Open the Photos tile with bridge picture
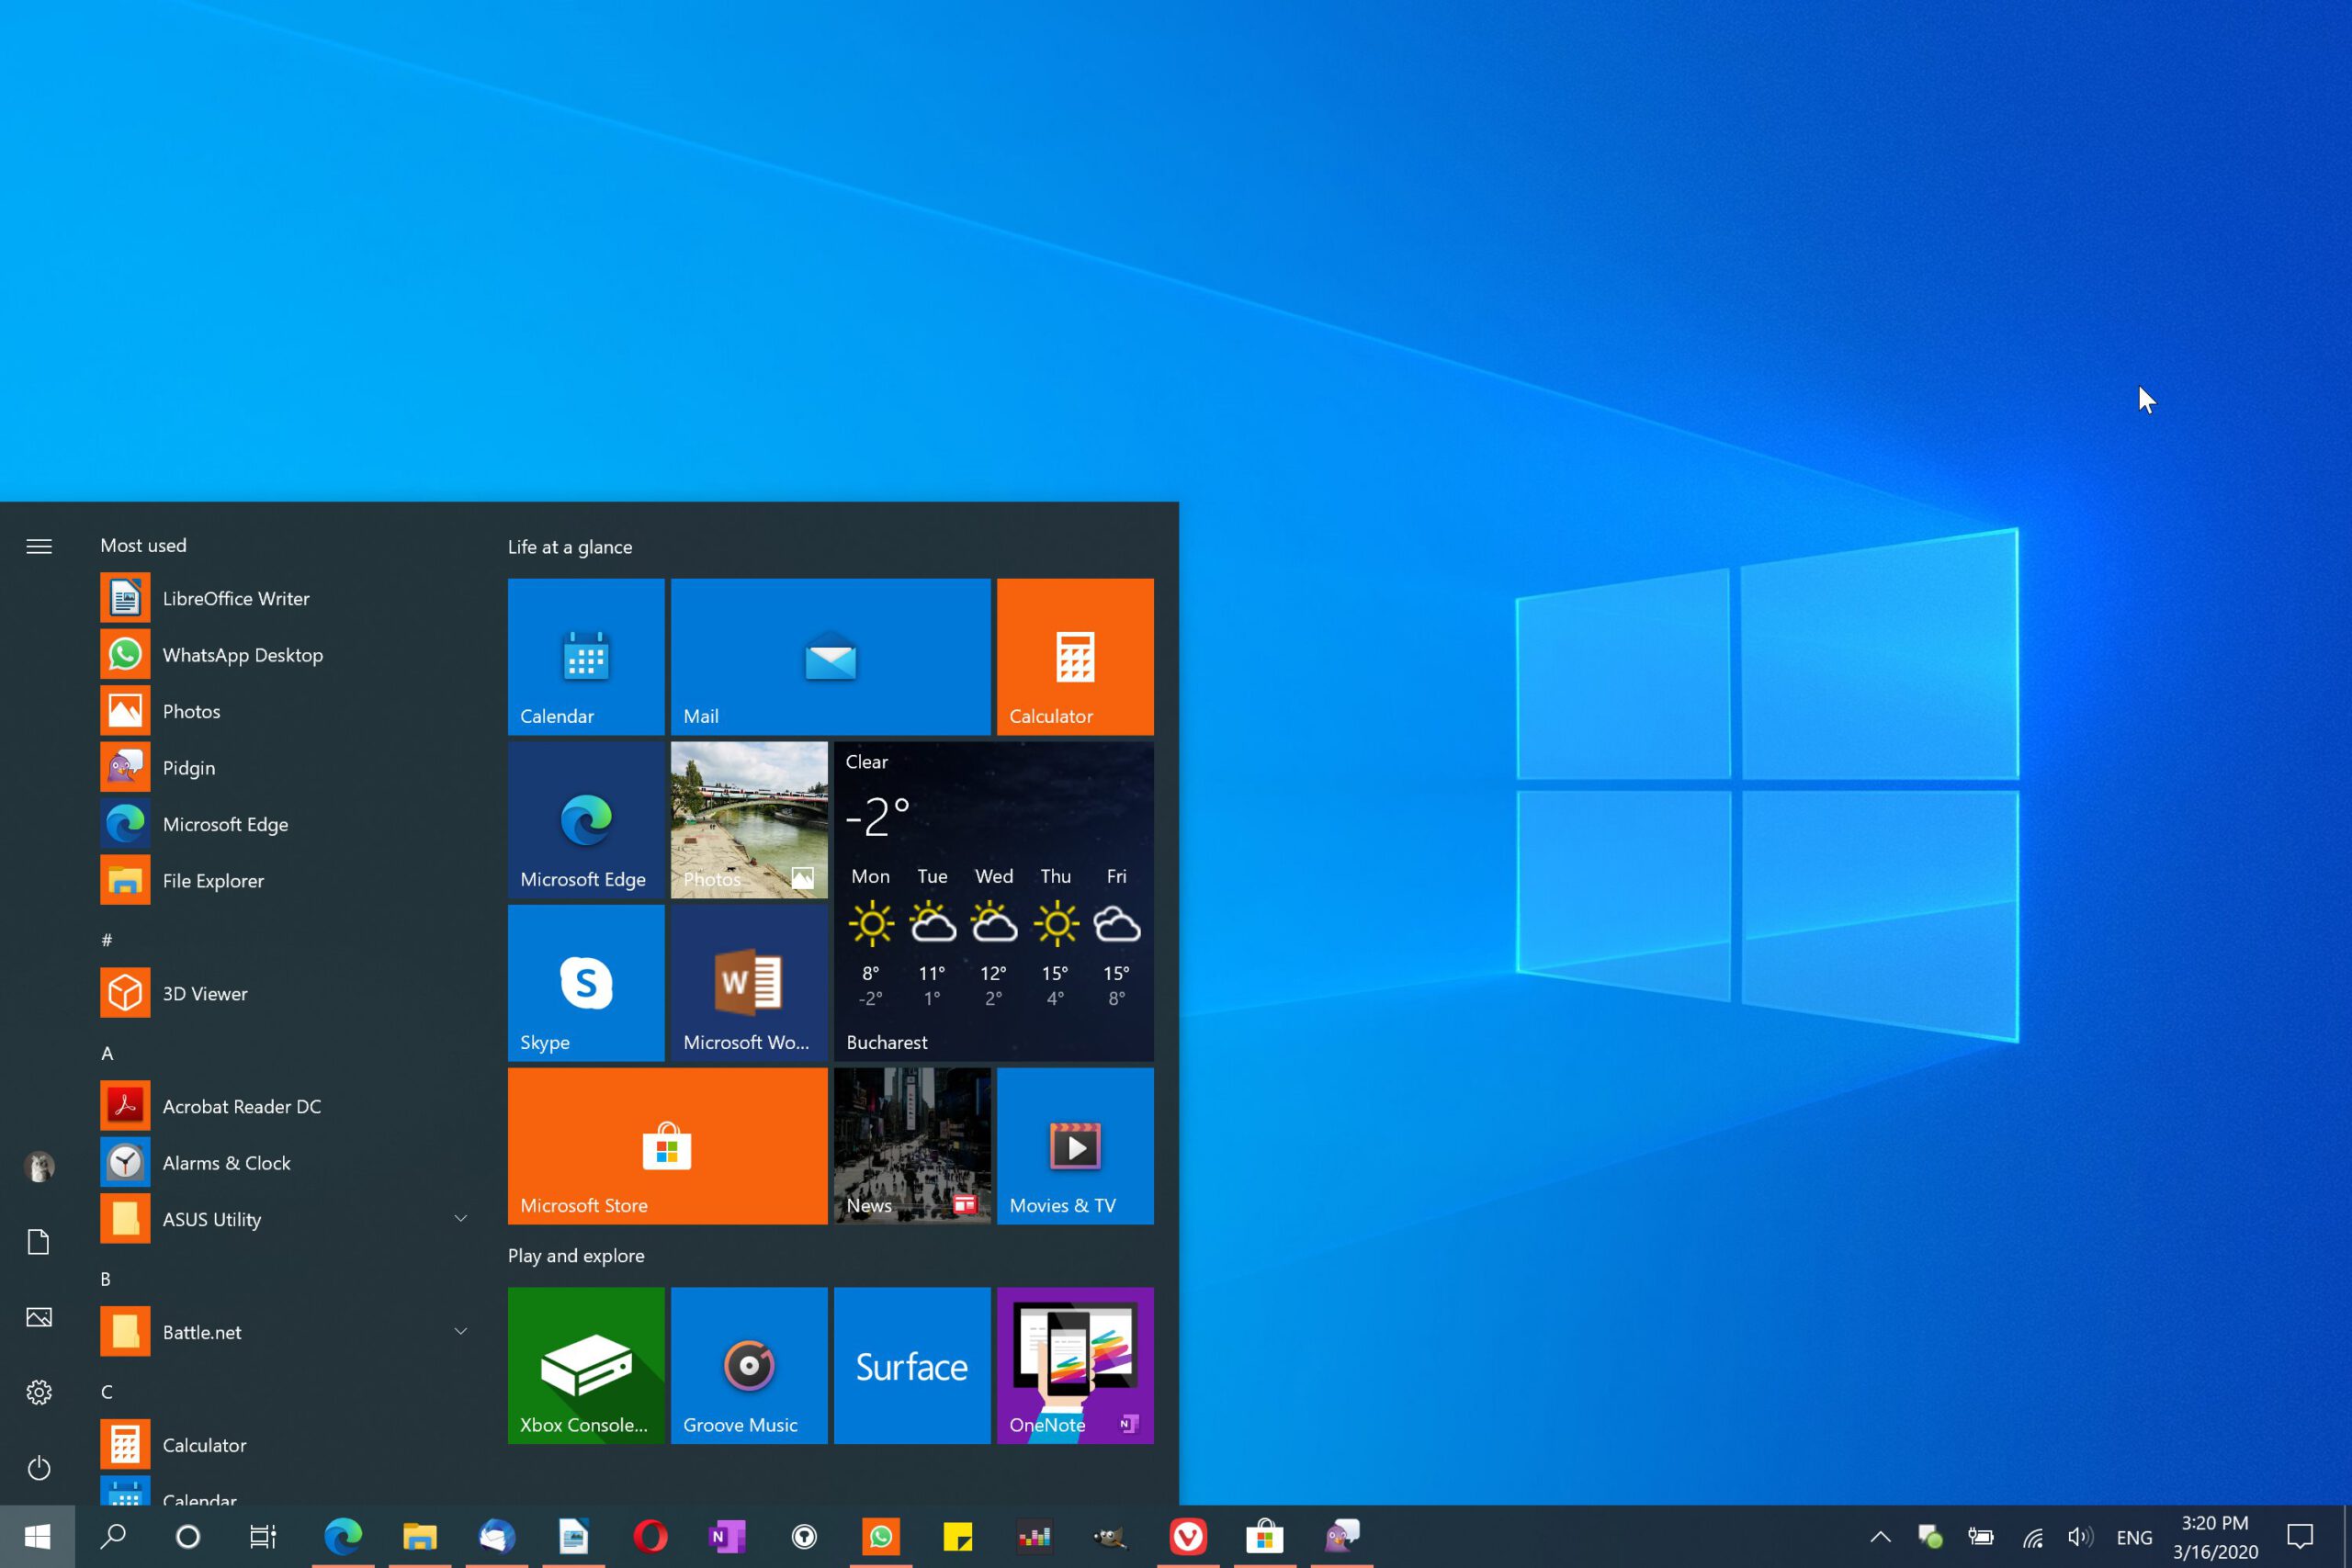The width and height of the screenshot is (2352, 1568). click(749, 820)
